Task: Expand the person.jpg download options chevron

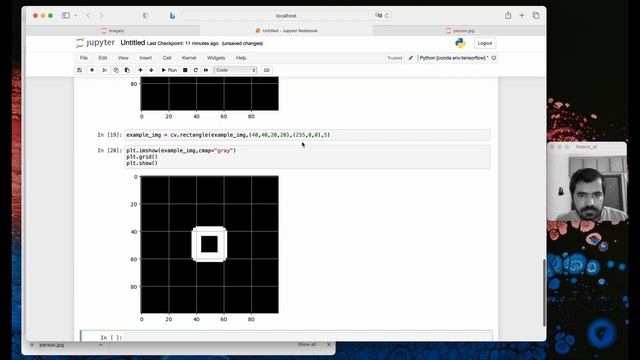Action: (100, 345)
